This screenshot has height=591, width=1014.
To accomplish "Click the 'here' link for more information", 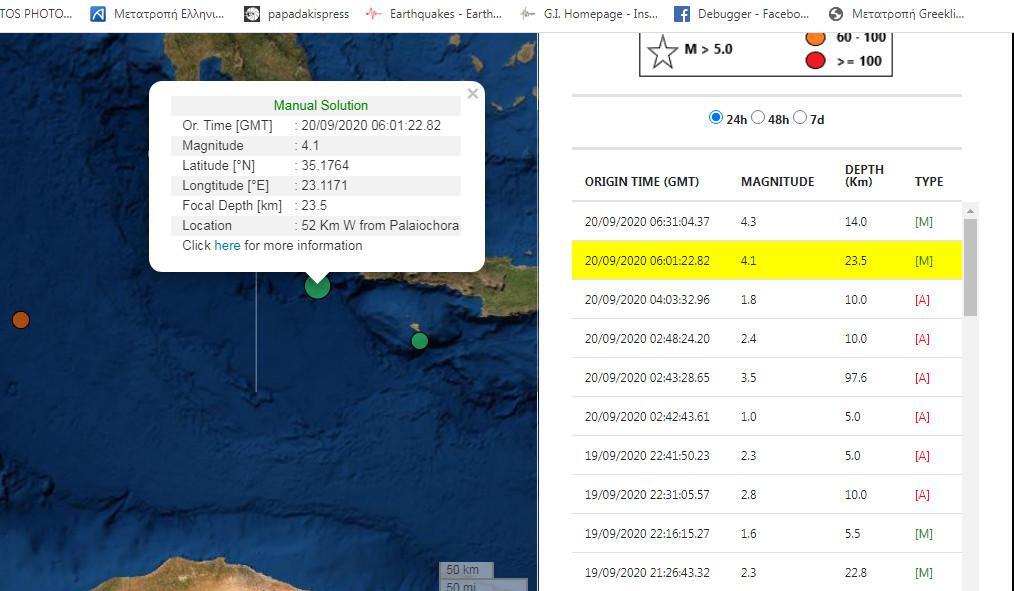I will (x=227, y=245).
